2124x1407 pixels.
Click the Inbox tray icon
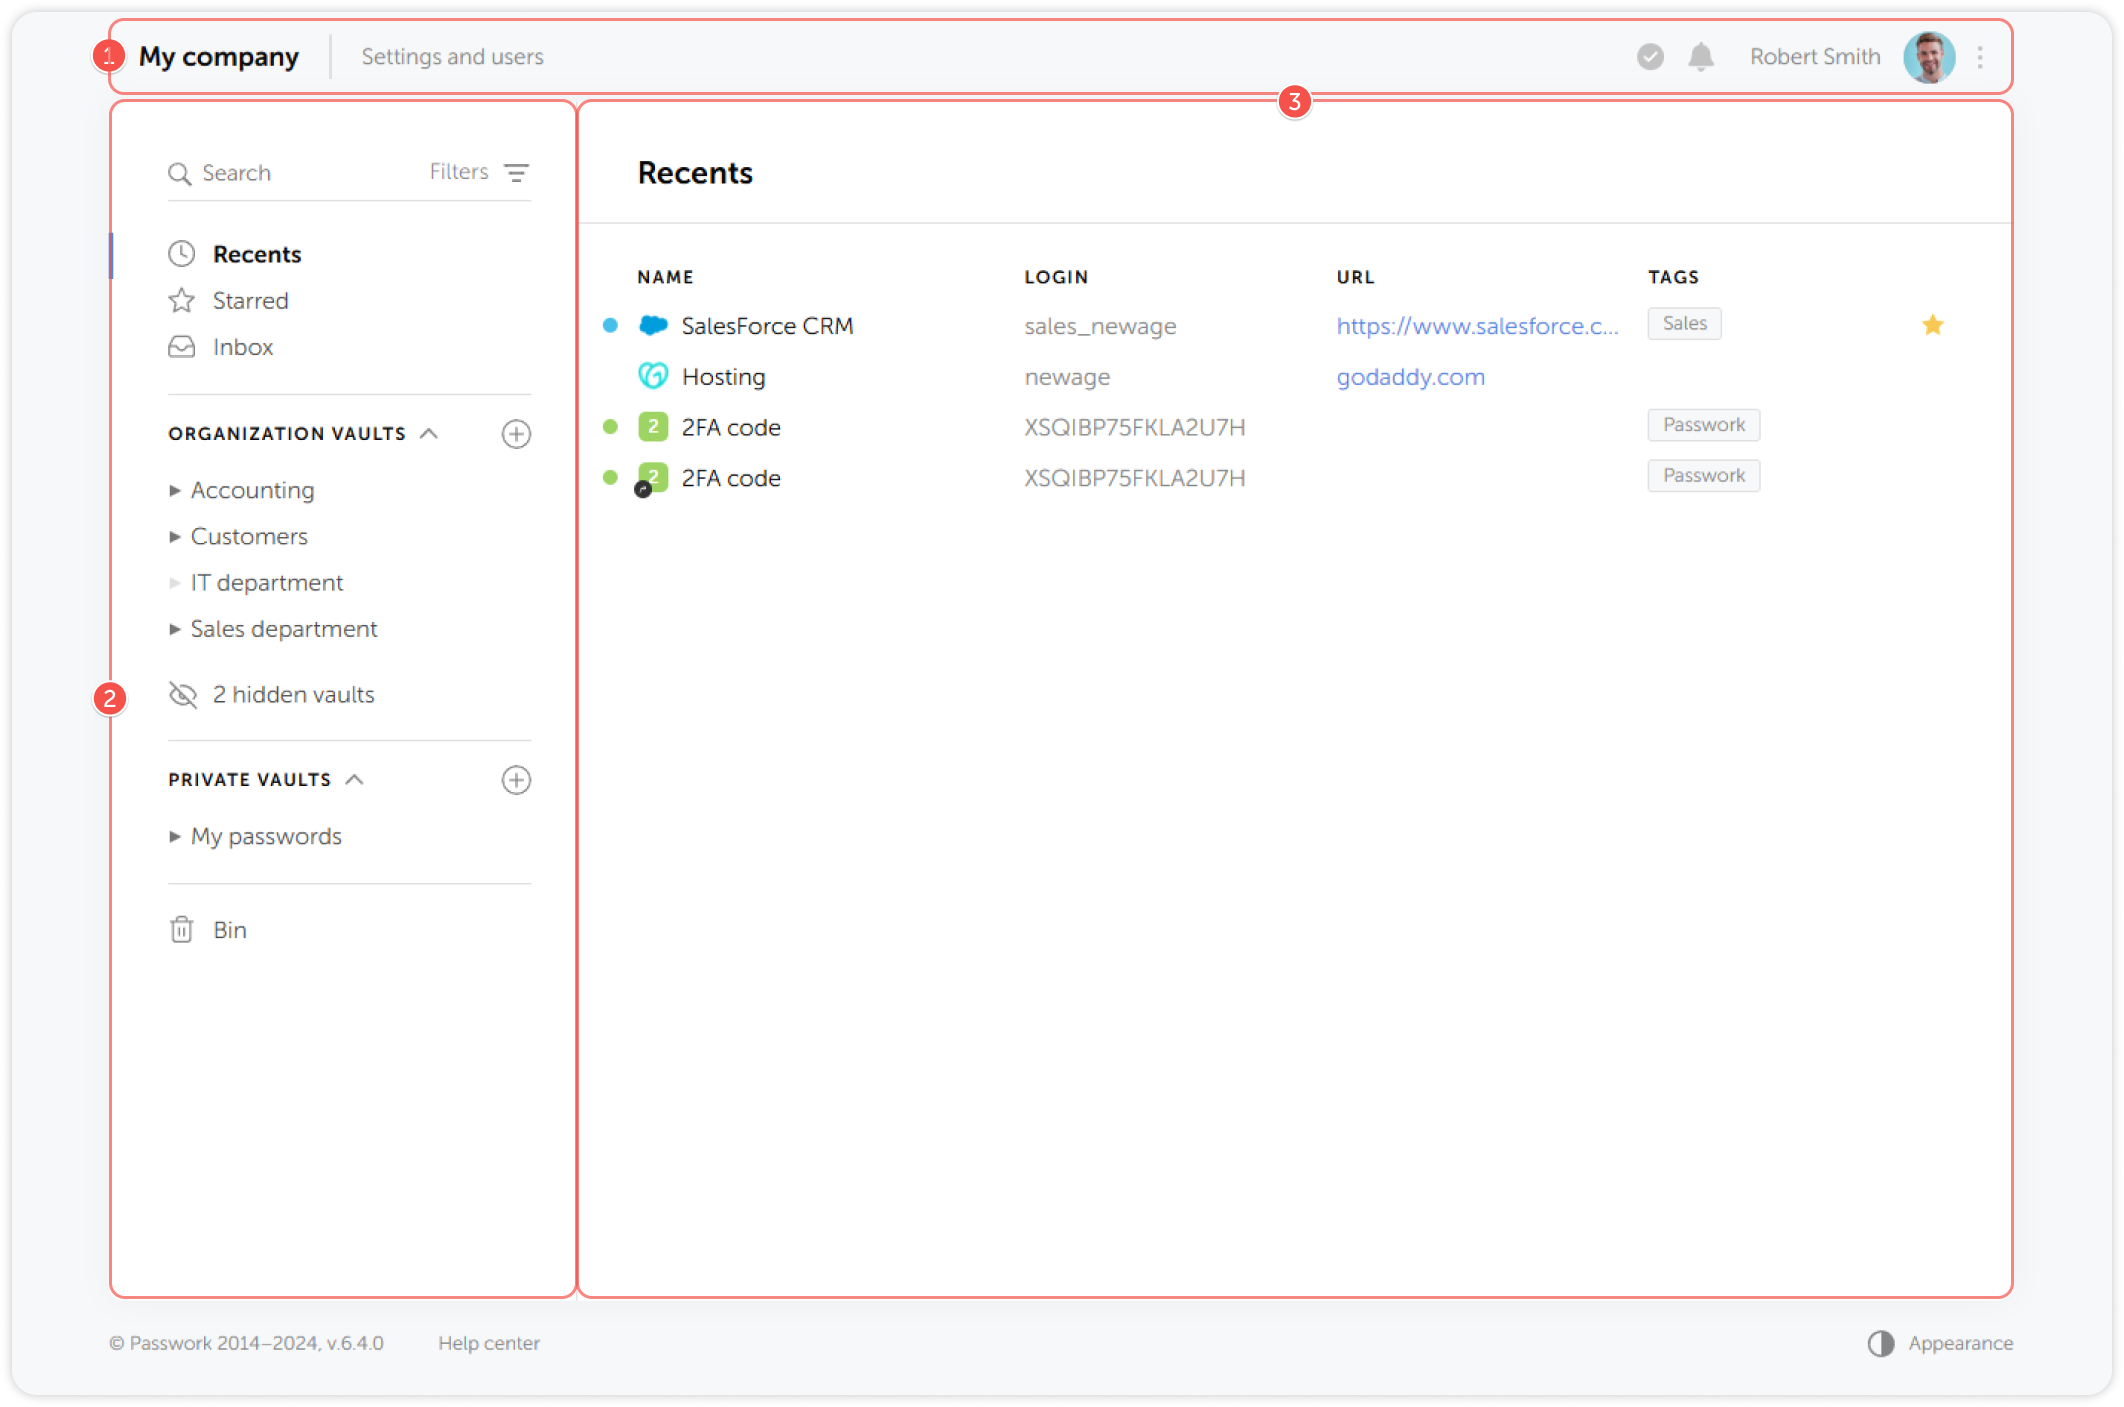pos(181,347)
